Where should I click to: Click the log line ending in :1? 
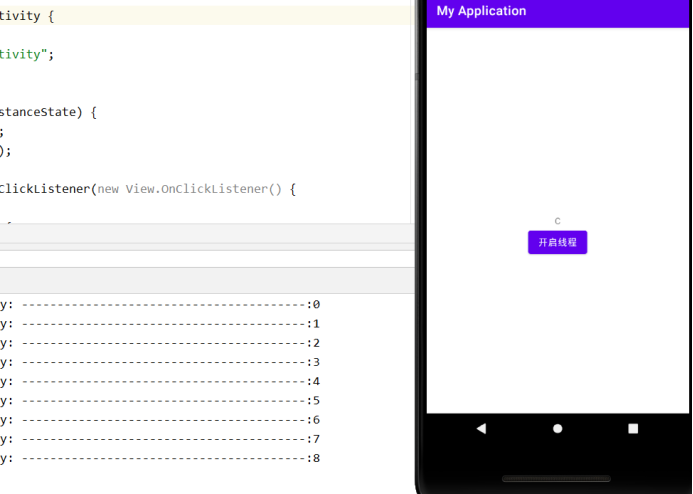point(160,324)
